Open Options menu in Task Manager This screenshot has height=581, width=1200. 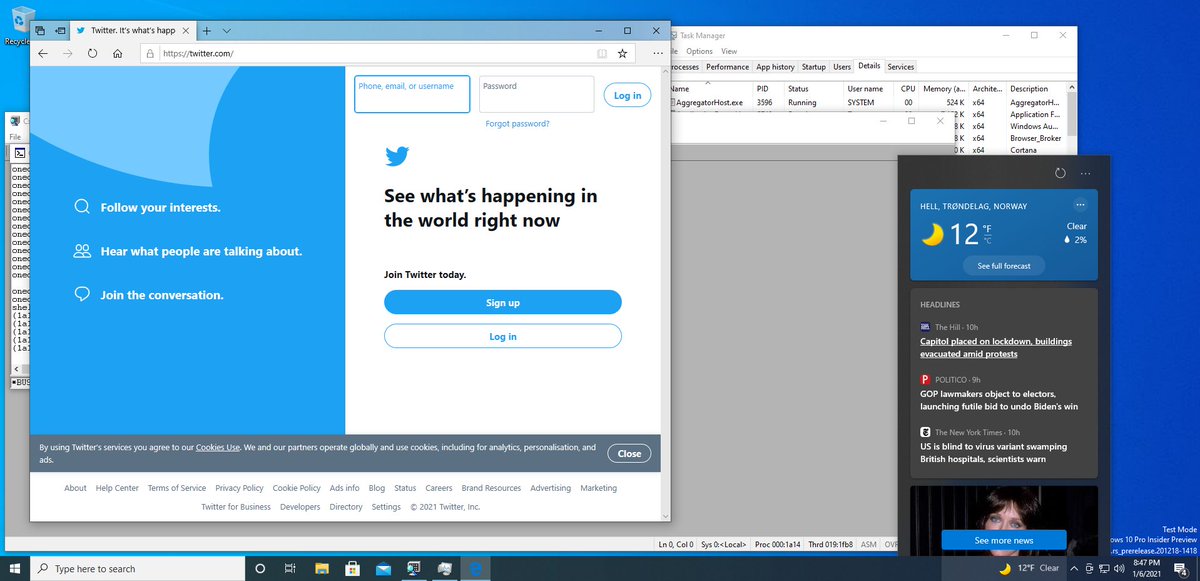[699, 51]
